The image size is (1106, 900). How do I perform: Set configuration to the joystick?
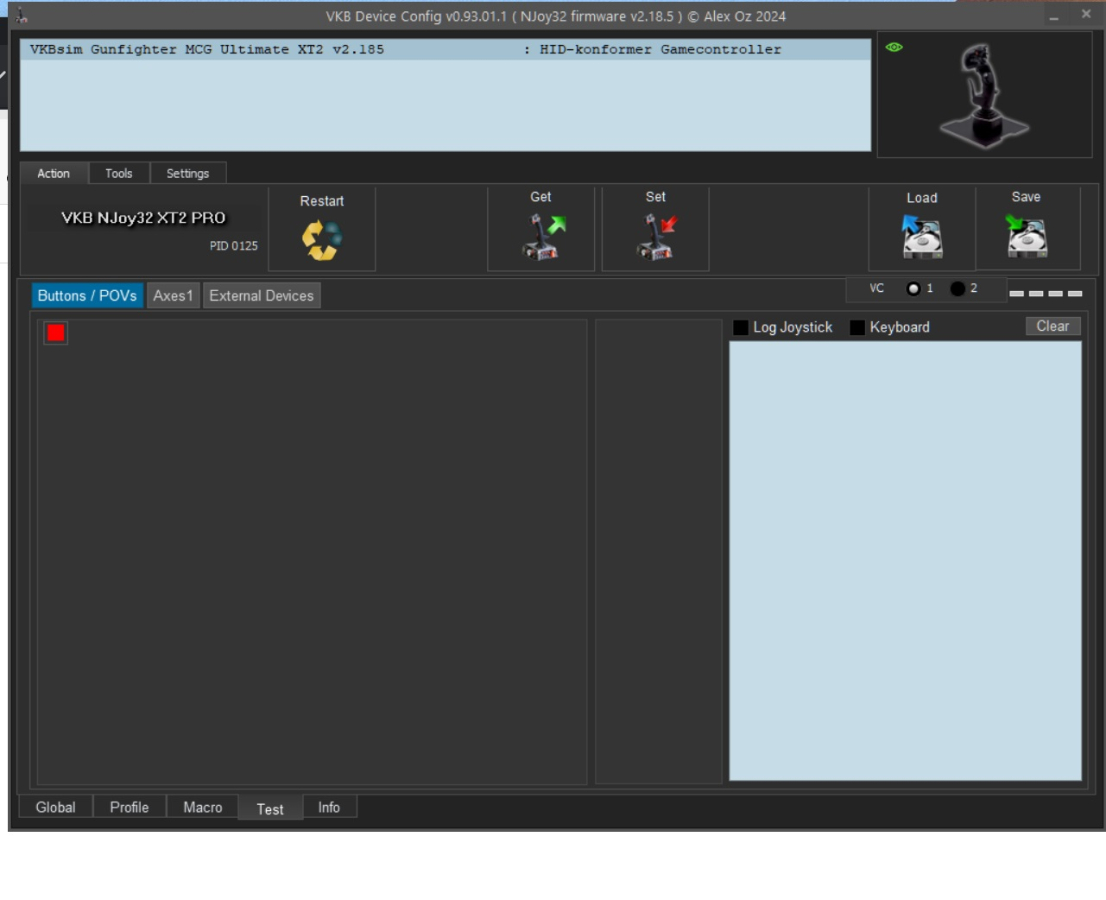pos(656,237)
